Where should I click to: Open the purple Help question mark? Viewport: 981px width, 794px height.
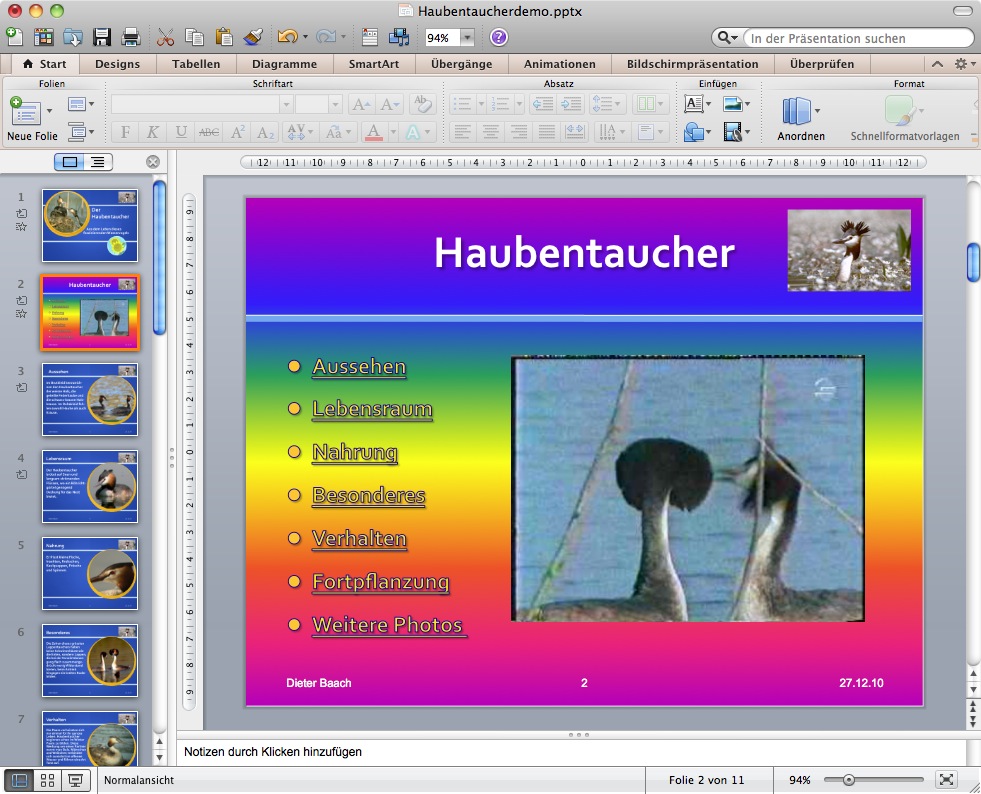pyautogui.click(x=498, y=38)
